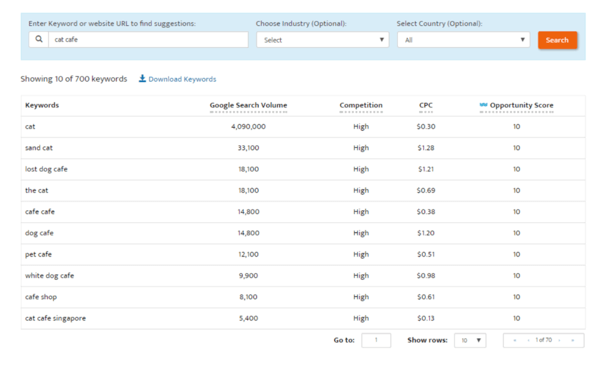Click the download arrow icon
This screenshot has width=614, height=369.
142,79
